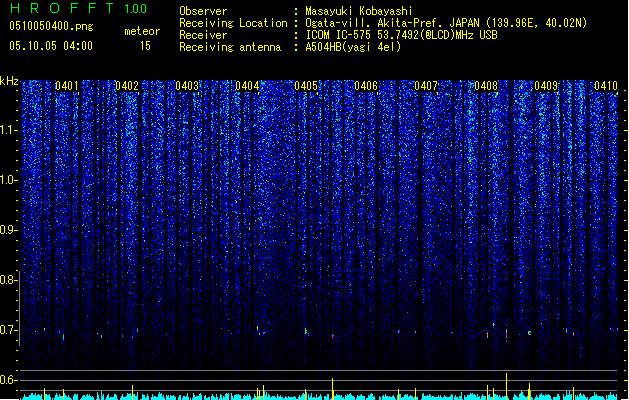Screen dimensions: 629x400
Task: Click the HROFFT 1.0.0 title text
Action: click(79, 8)
